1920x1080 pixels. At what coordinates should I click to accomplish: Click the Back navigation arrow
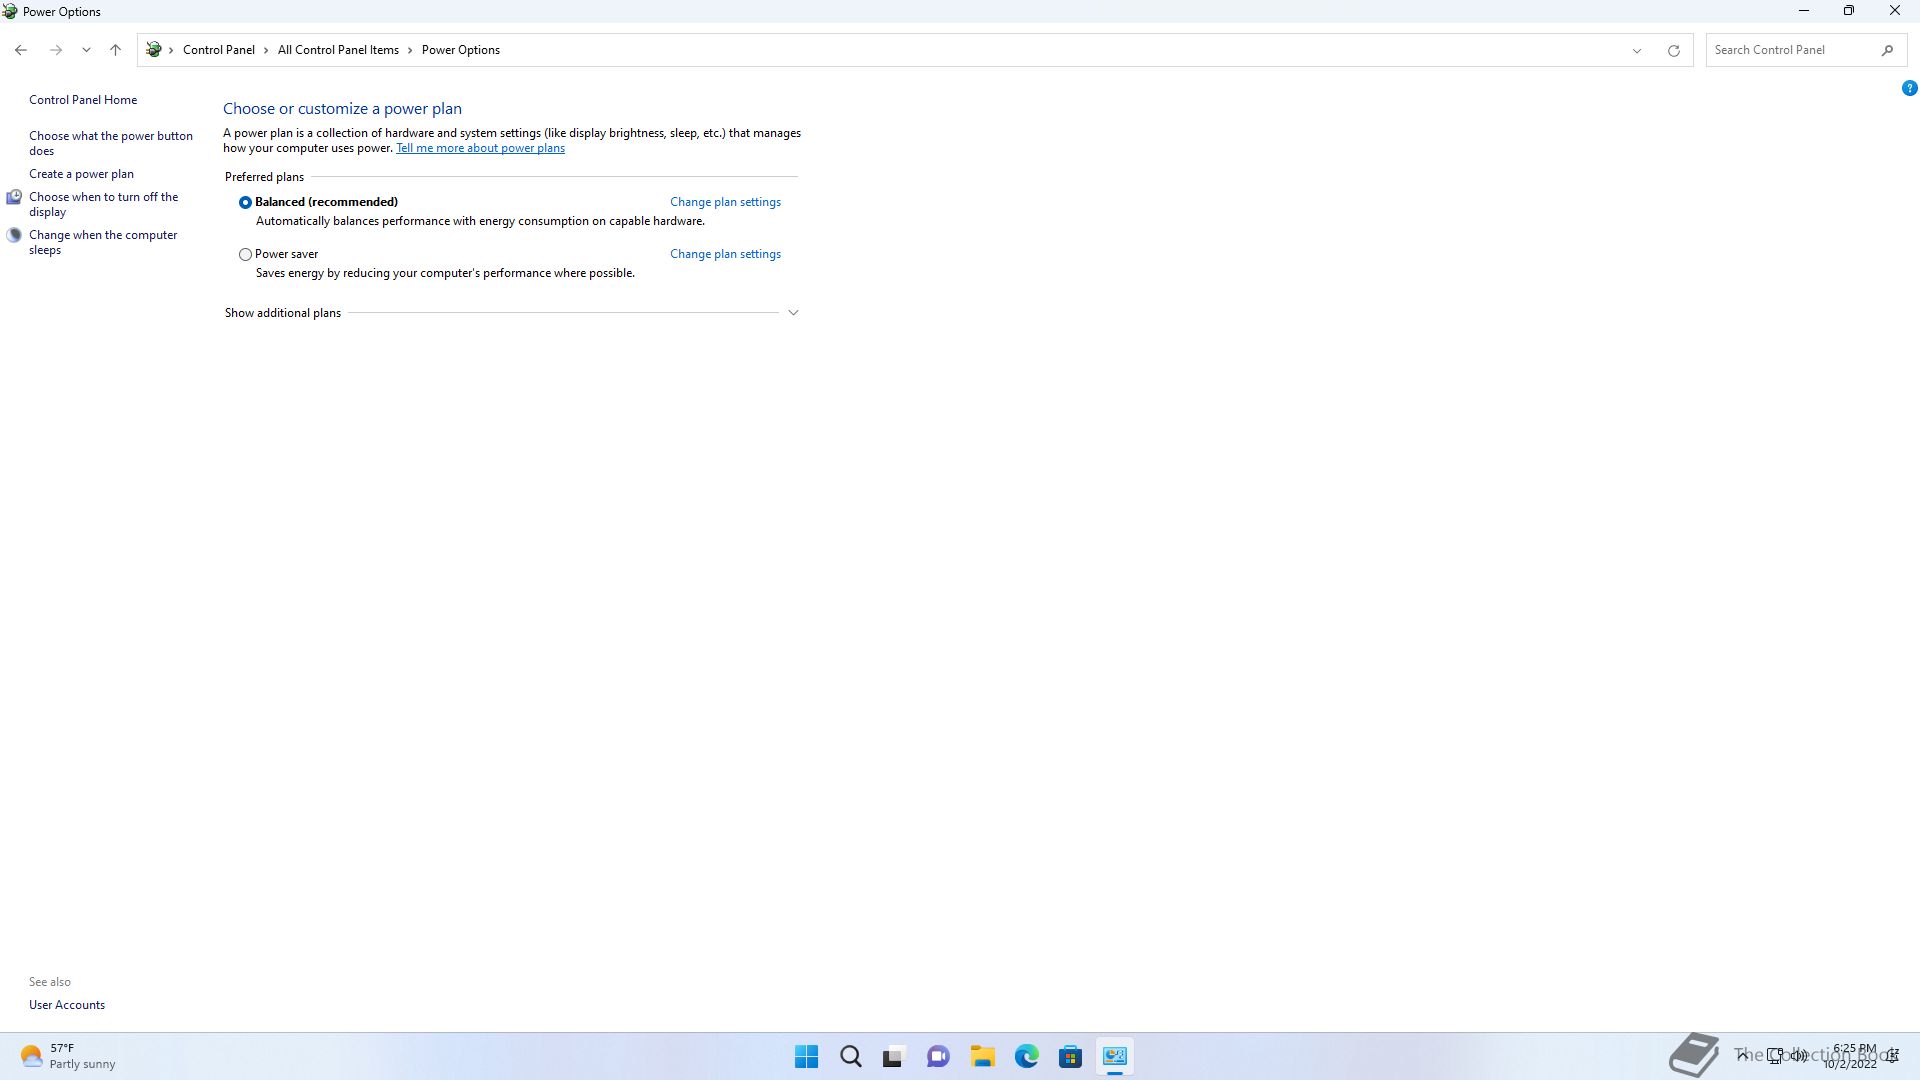click(21, 50)
